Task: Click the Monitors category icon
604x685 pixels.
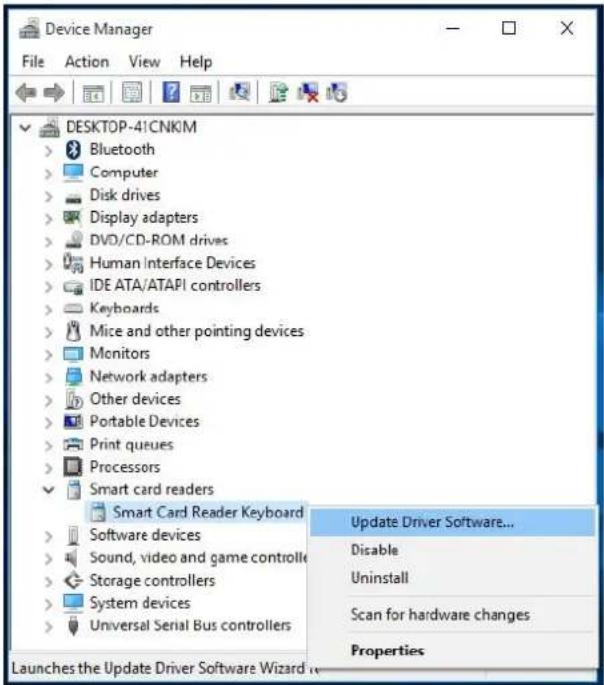Action: (73, 354)
